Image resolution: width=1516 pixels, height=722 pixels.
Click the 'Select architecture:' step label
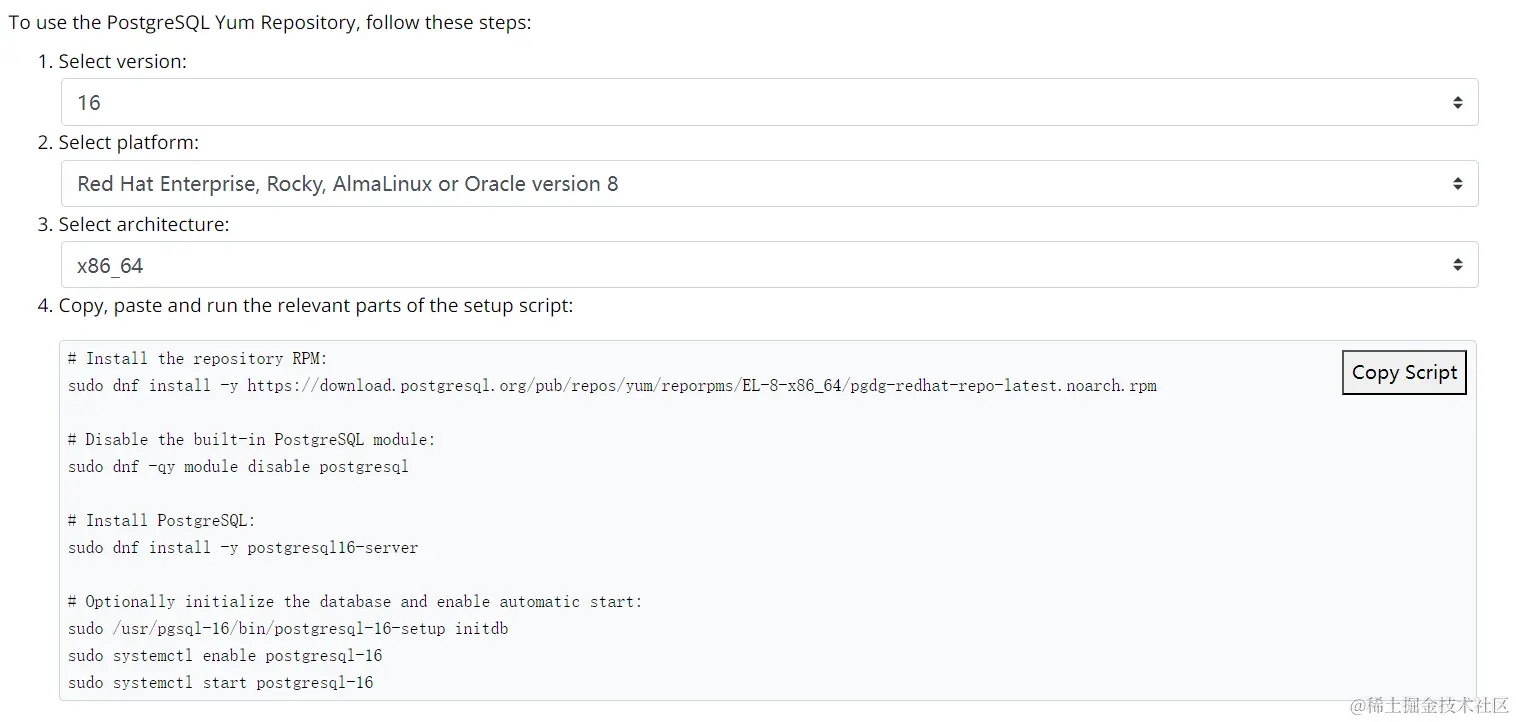pyautogui.click(x=143, y=224)
